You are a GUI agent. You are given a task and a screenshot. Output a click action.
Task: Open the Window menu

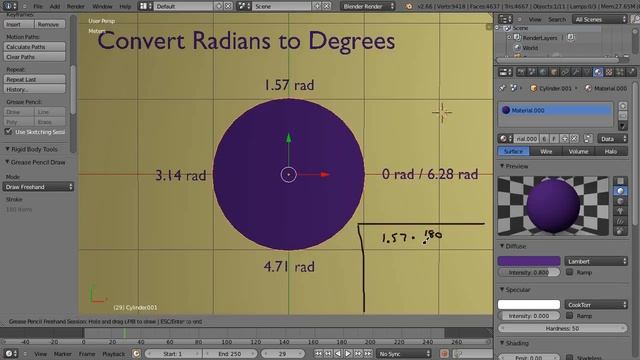click(x=102, y=6)
